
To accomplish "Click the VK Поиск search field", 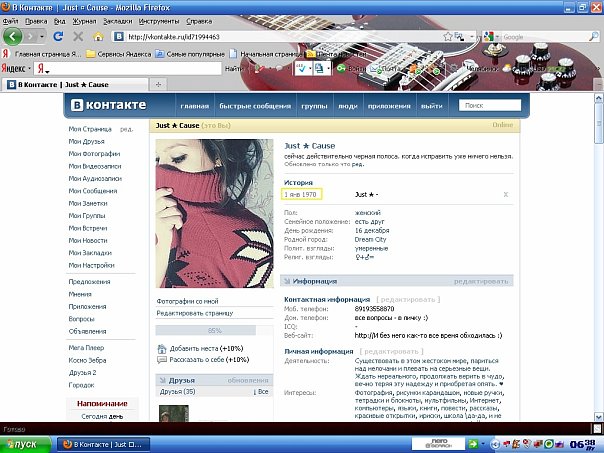I will (x=490, y=105).
